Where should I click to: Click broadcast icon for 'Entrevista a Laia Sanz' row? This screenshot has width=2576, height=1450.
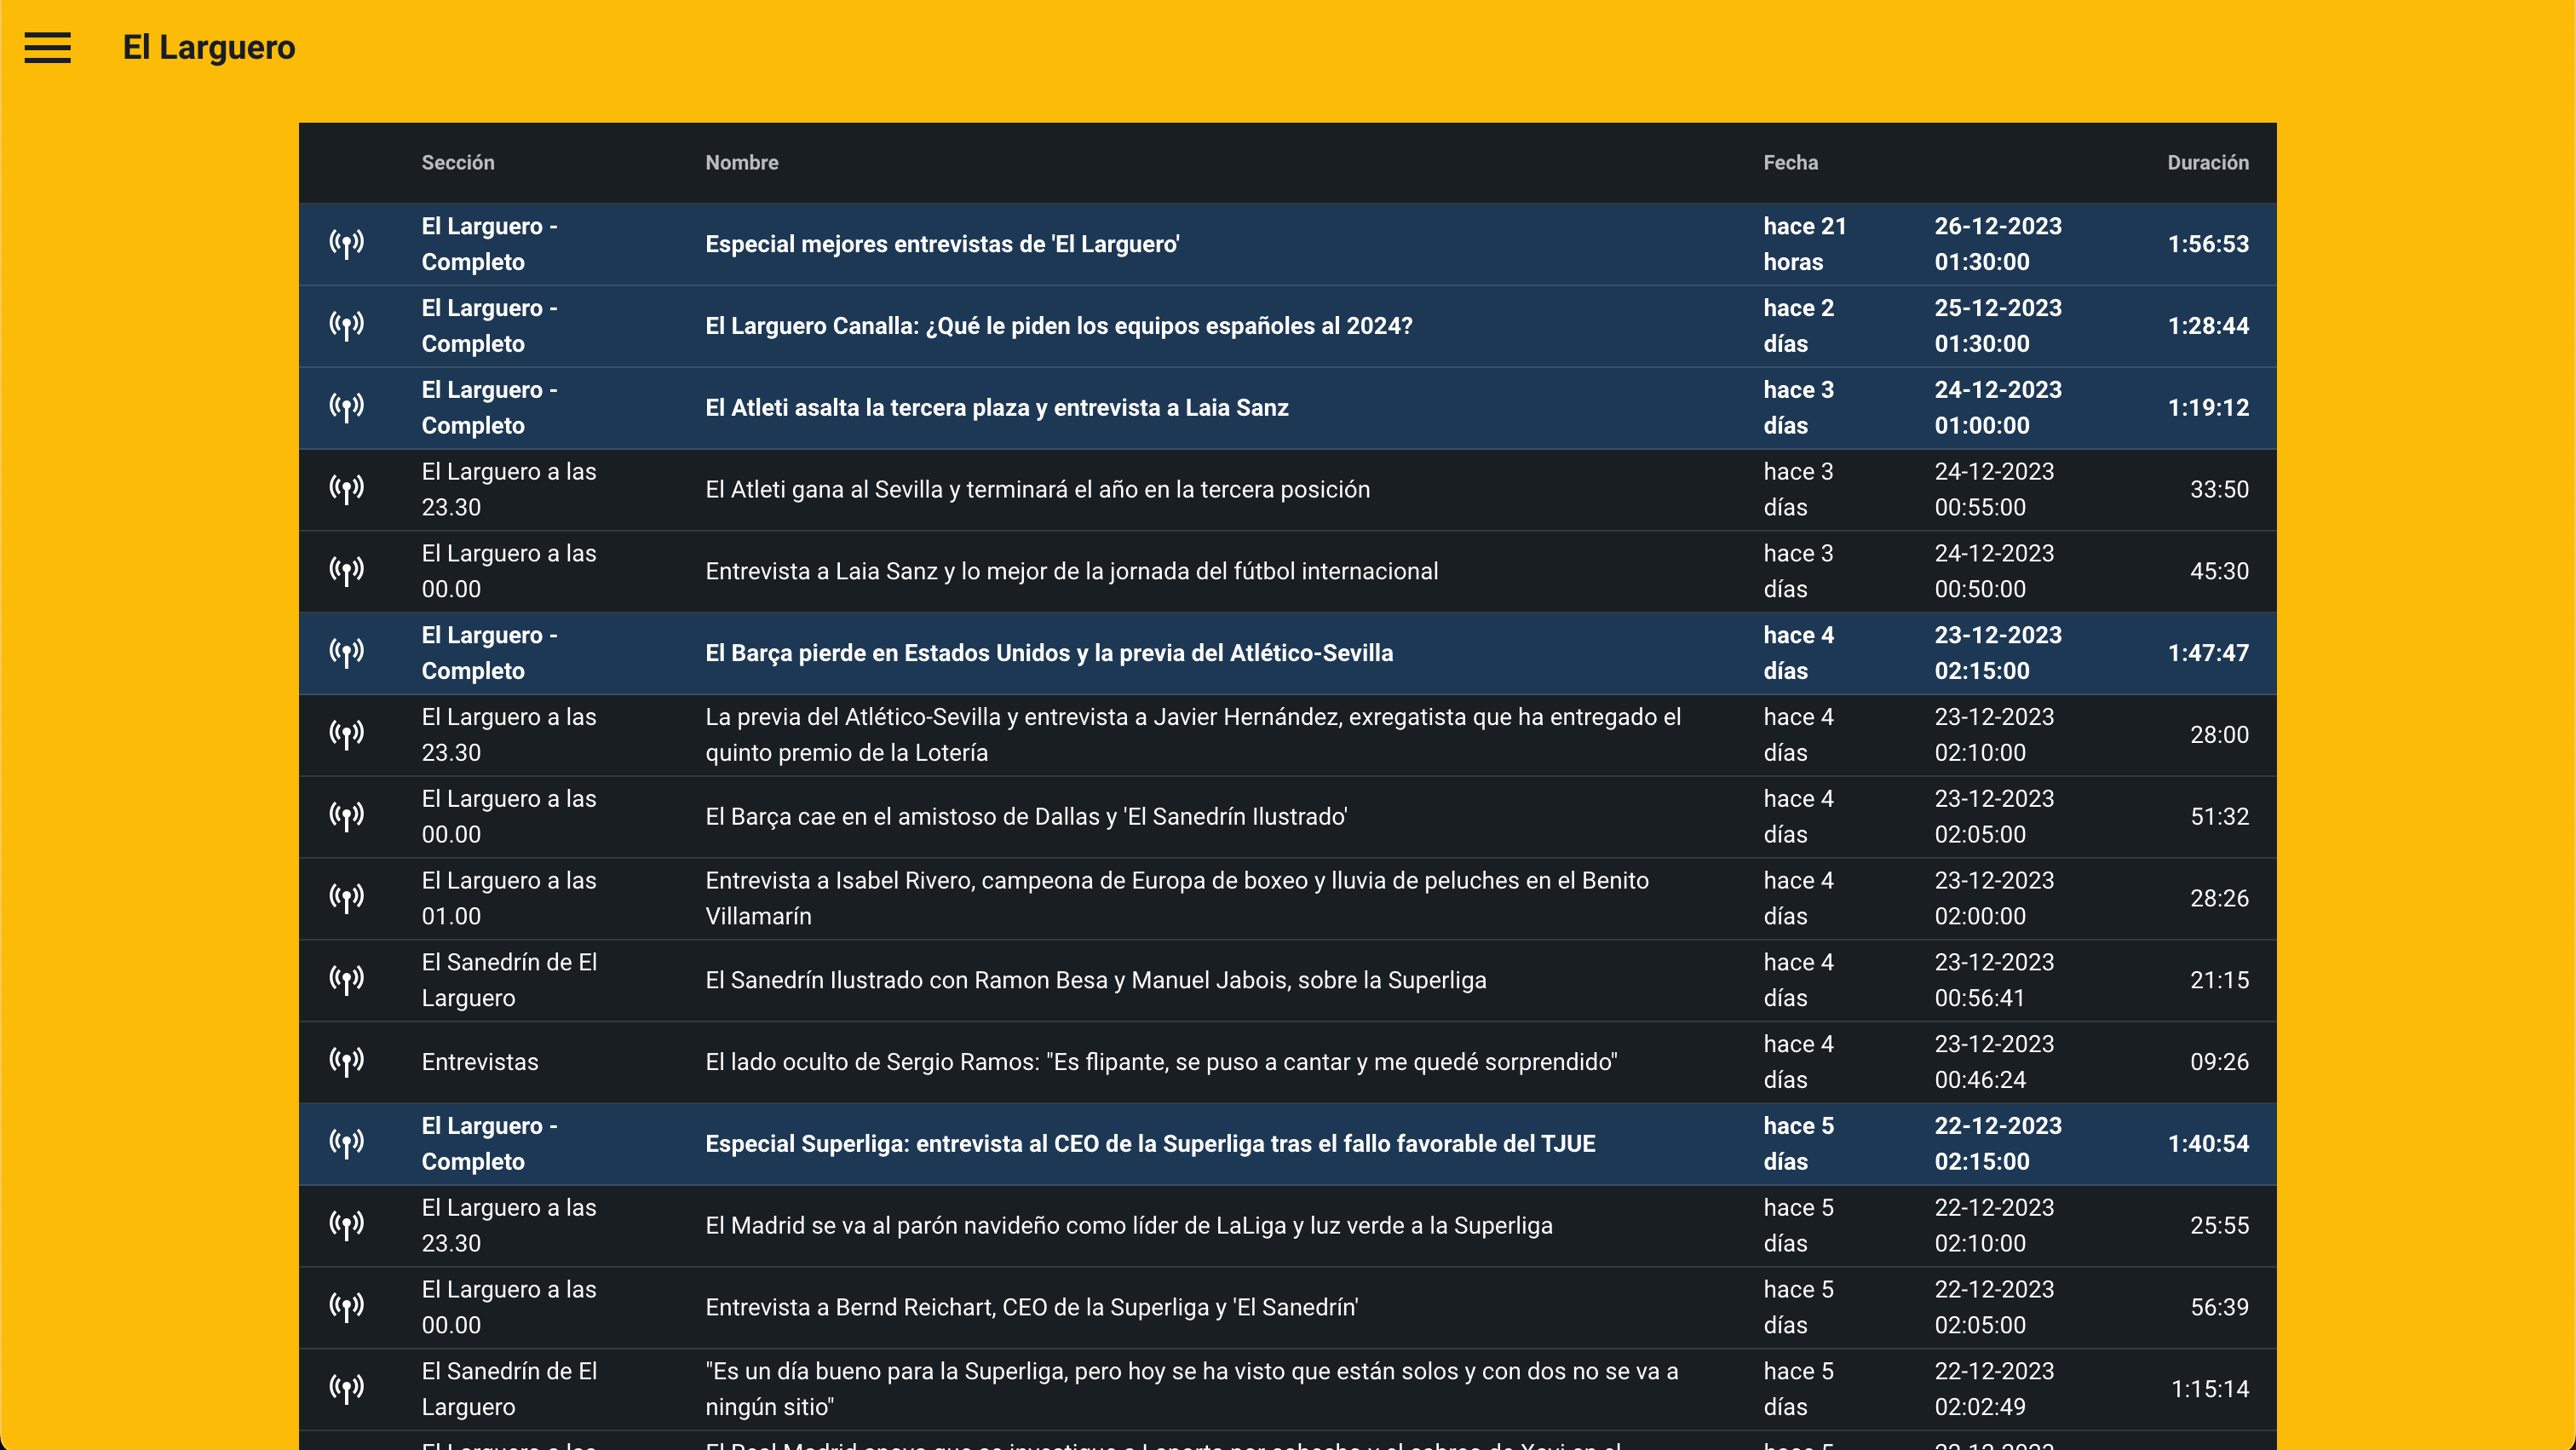click(346, 571)
